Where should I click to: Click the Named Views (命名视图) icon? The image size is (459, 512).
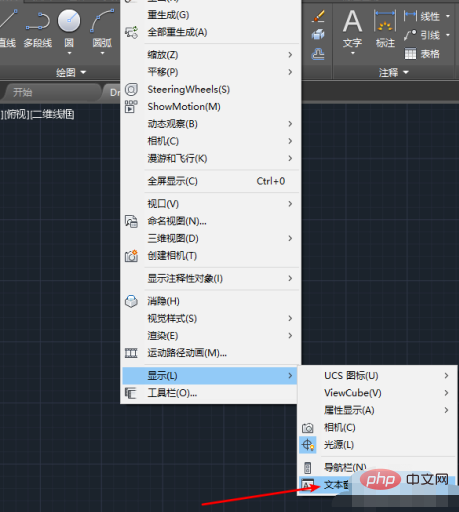131,221
